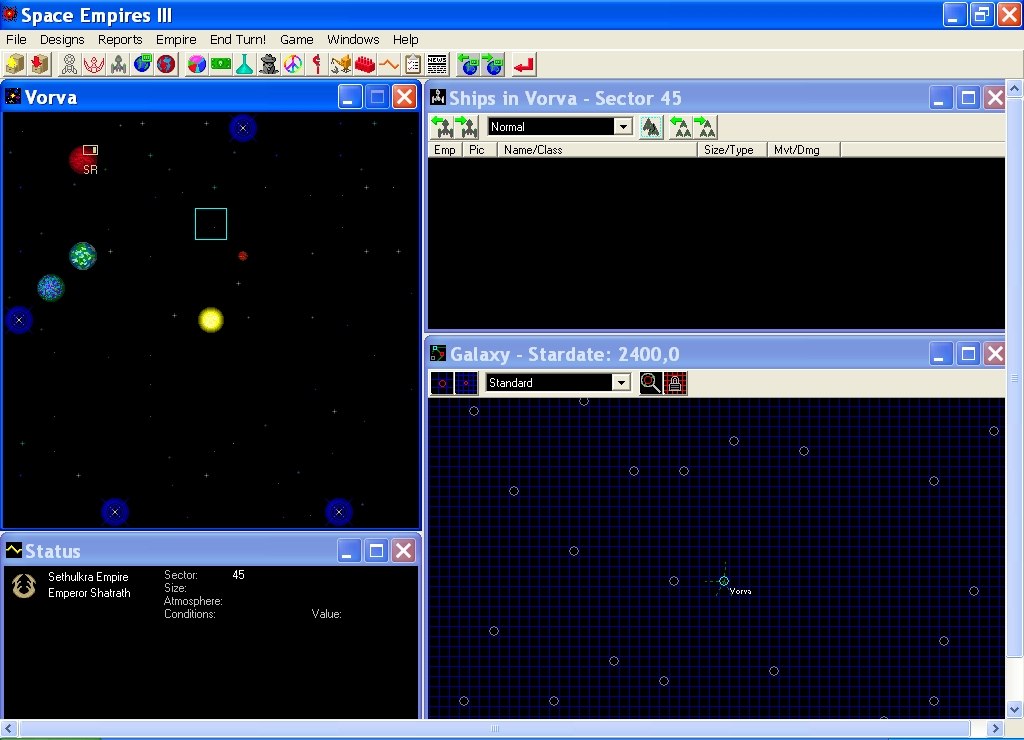Click the red building brick icon
This screenshot has width=1024, height=740.
tap(365, 65)
